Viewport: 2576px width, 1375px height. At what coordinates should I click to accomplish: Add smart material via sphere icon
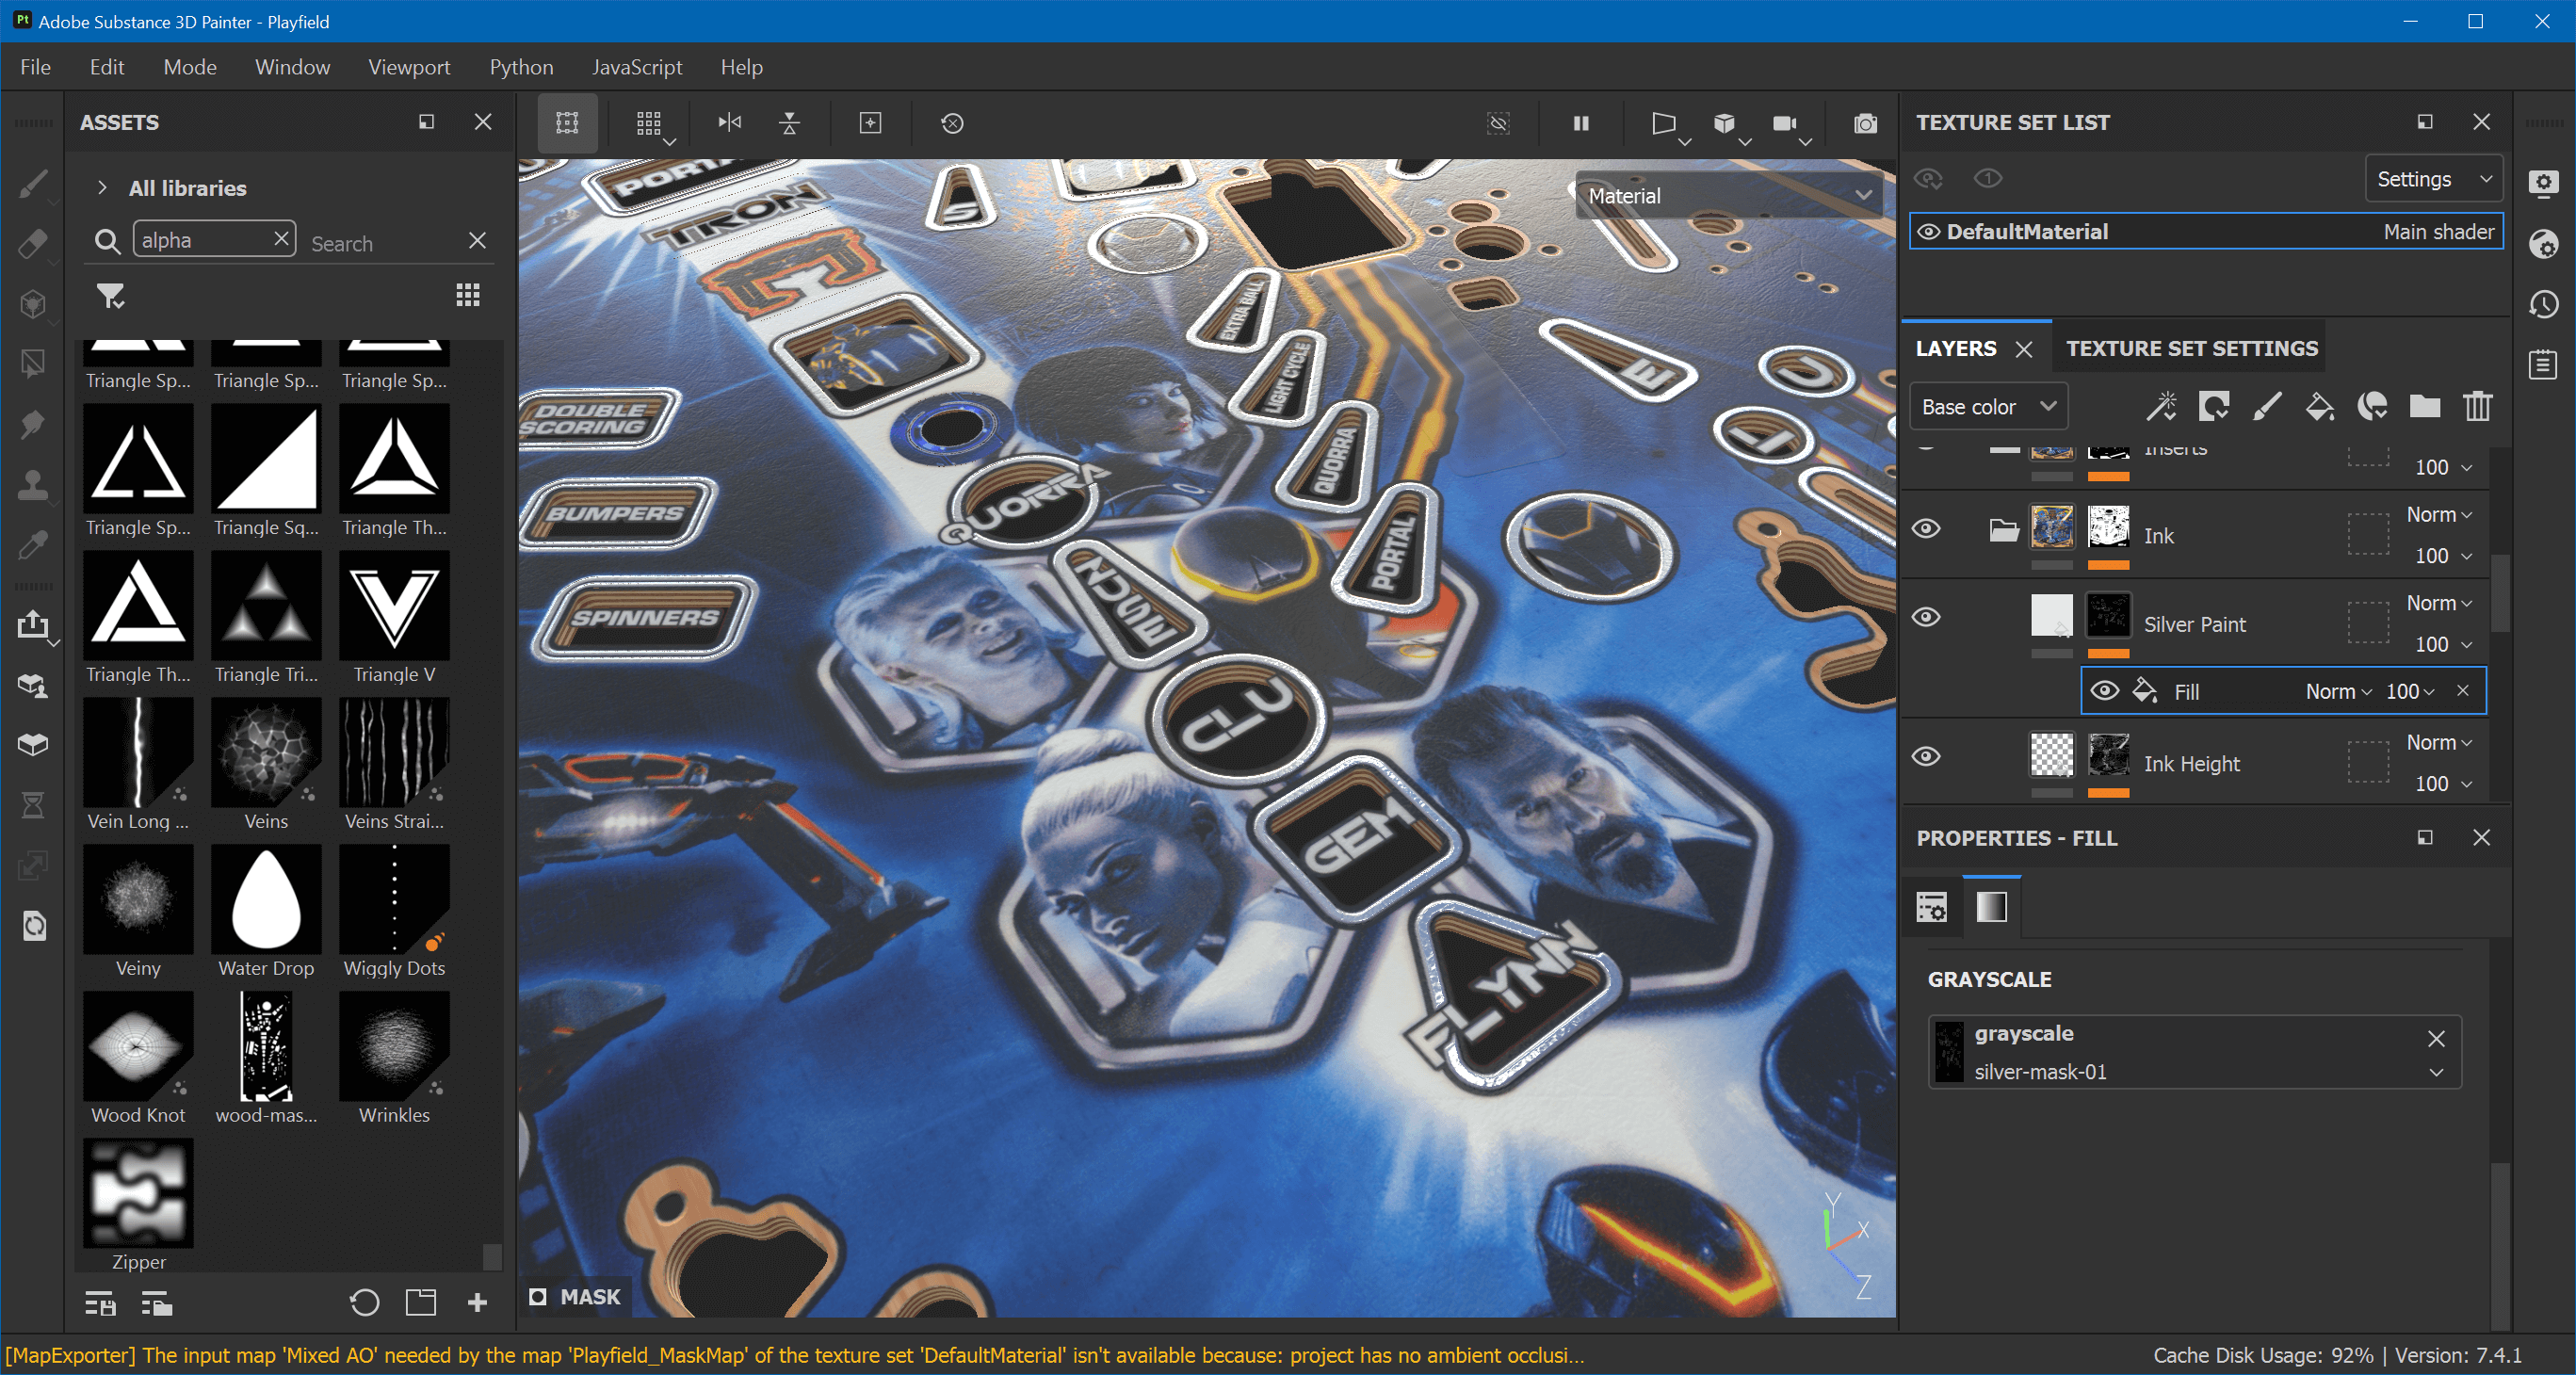pyautogui.click(x=2373, y=406)
